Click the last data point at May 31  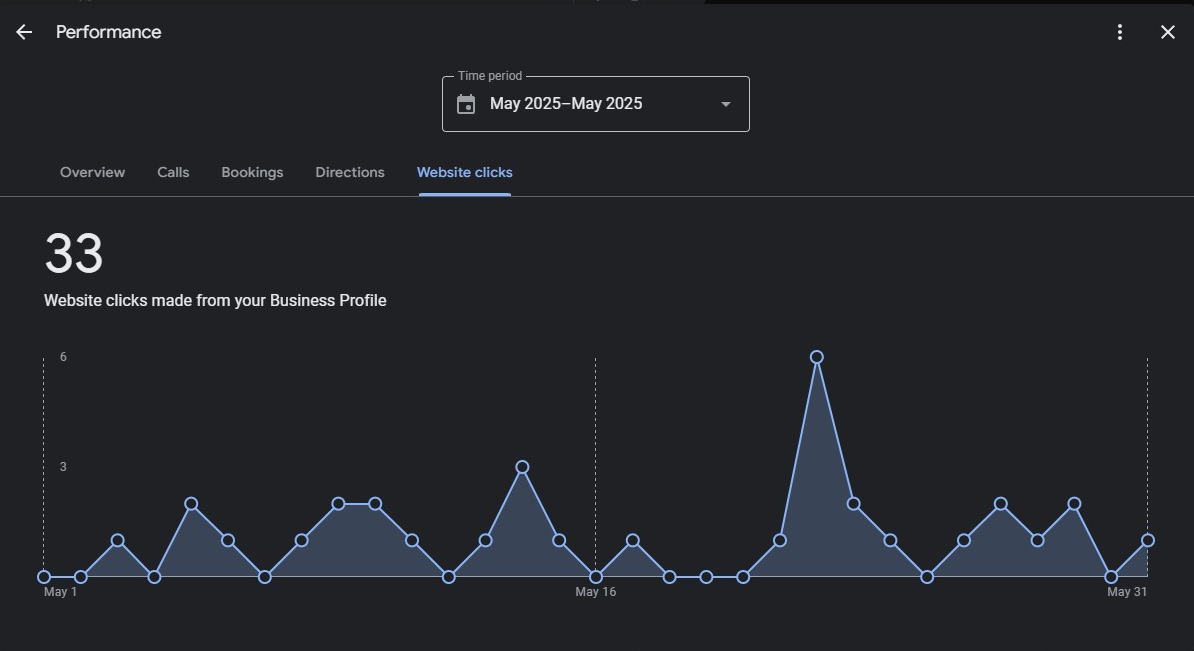click(1148, 541)
